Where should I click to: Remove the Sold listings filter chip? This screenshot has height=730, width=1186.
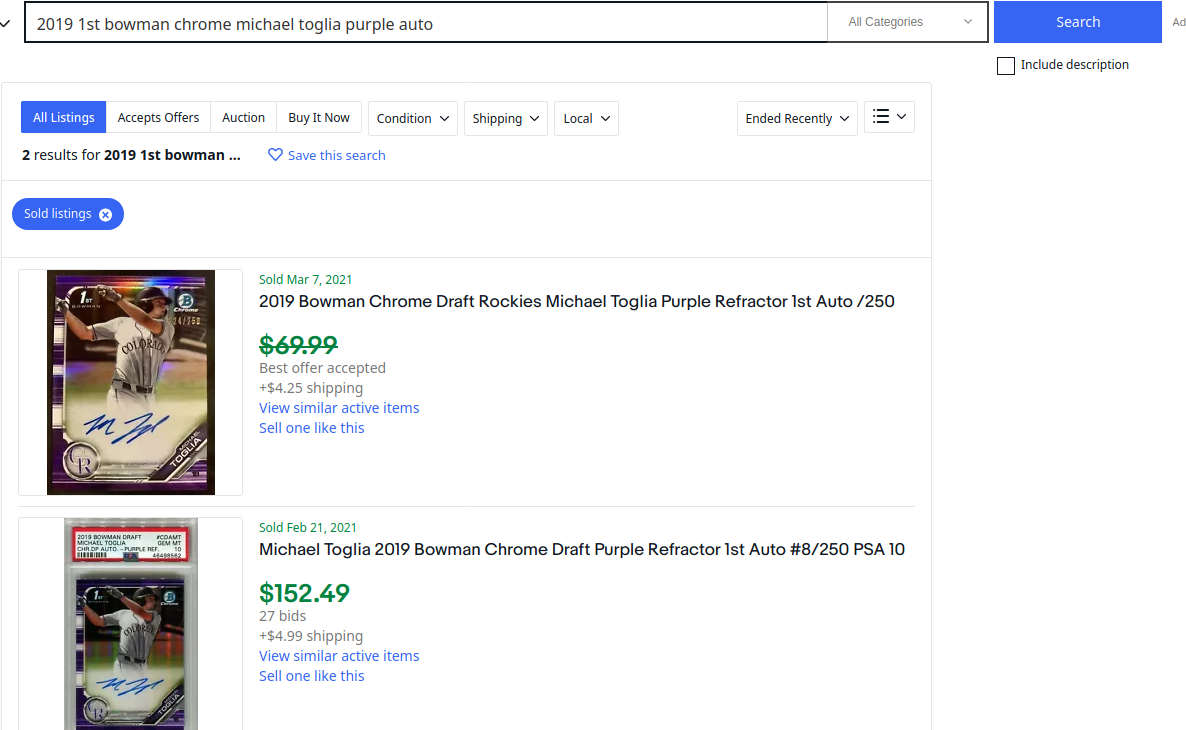(x=105, y=214)
